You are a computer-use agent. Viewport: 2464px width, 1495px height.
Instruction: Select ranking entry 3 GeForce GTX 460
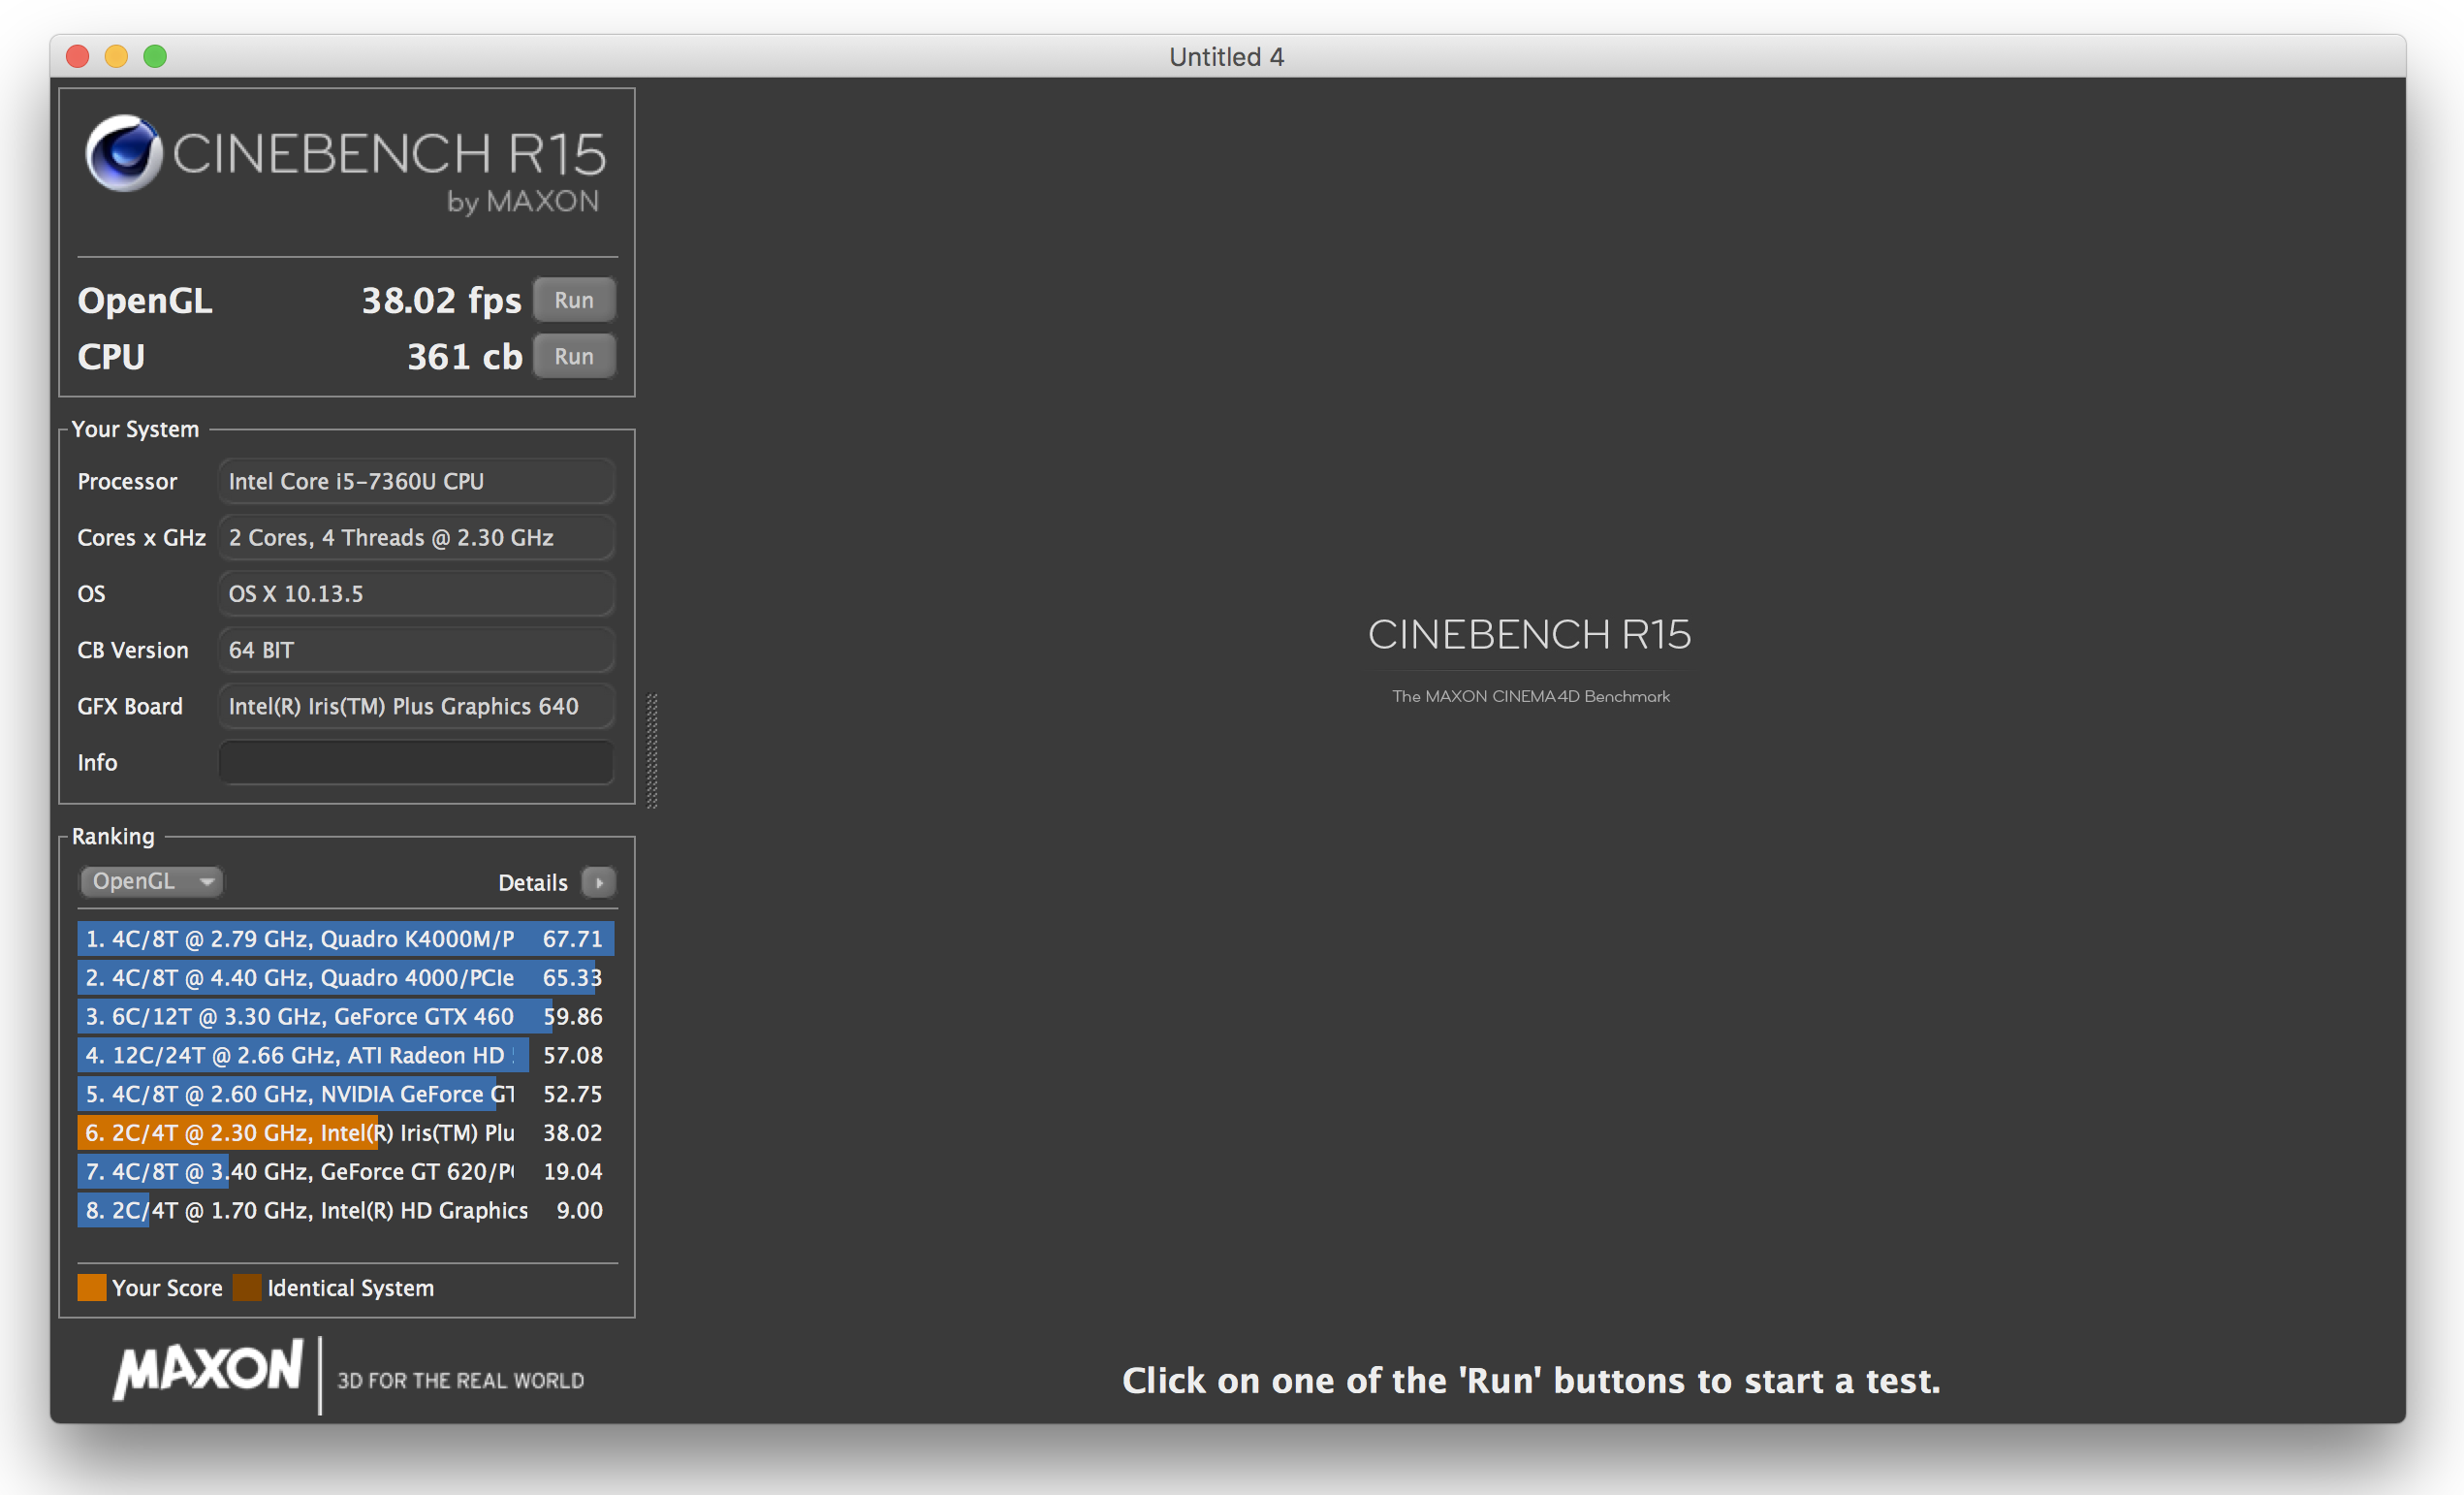346,1016
